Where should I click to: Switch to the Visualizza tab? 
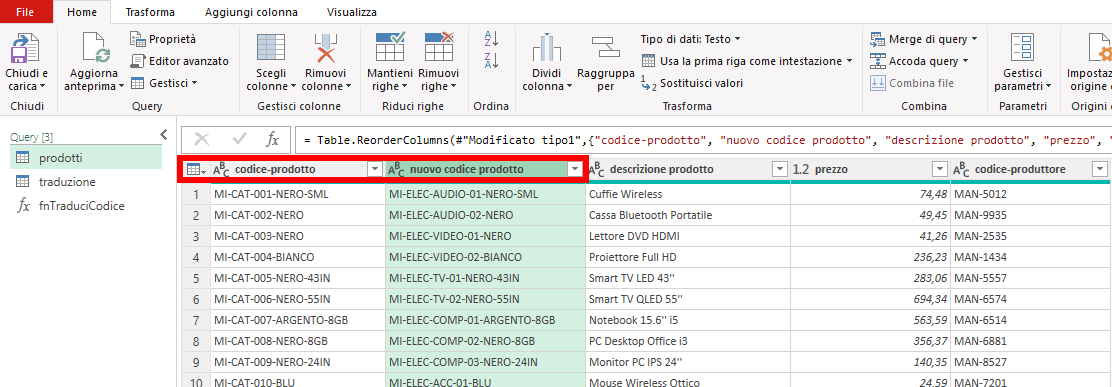point(352,12)
